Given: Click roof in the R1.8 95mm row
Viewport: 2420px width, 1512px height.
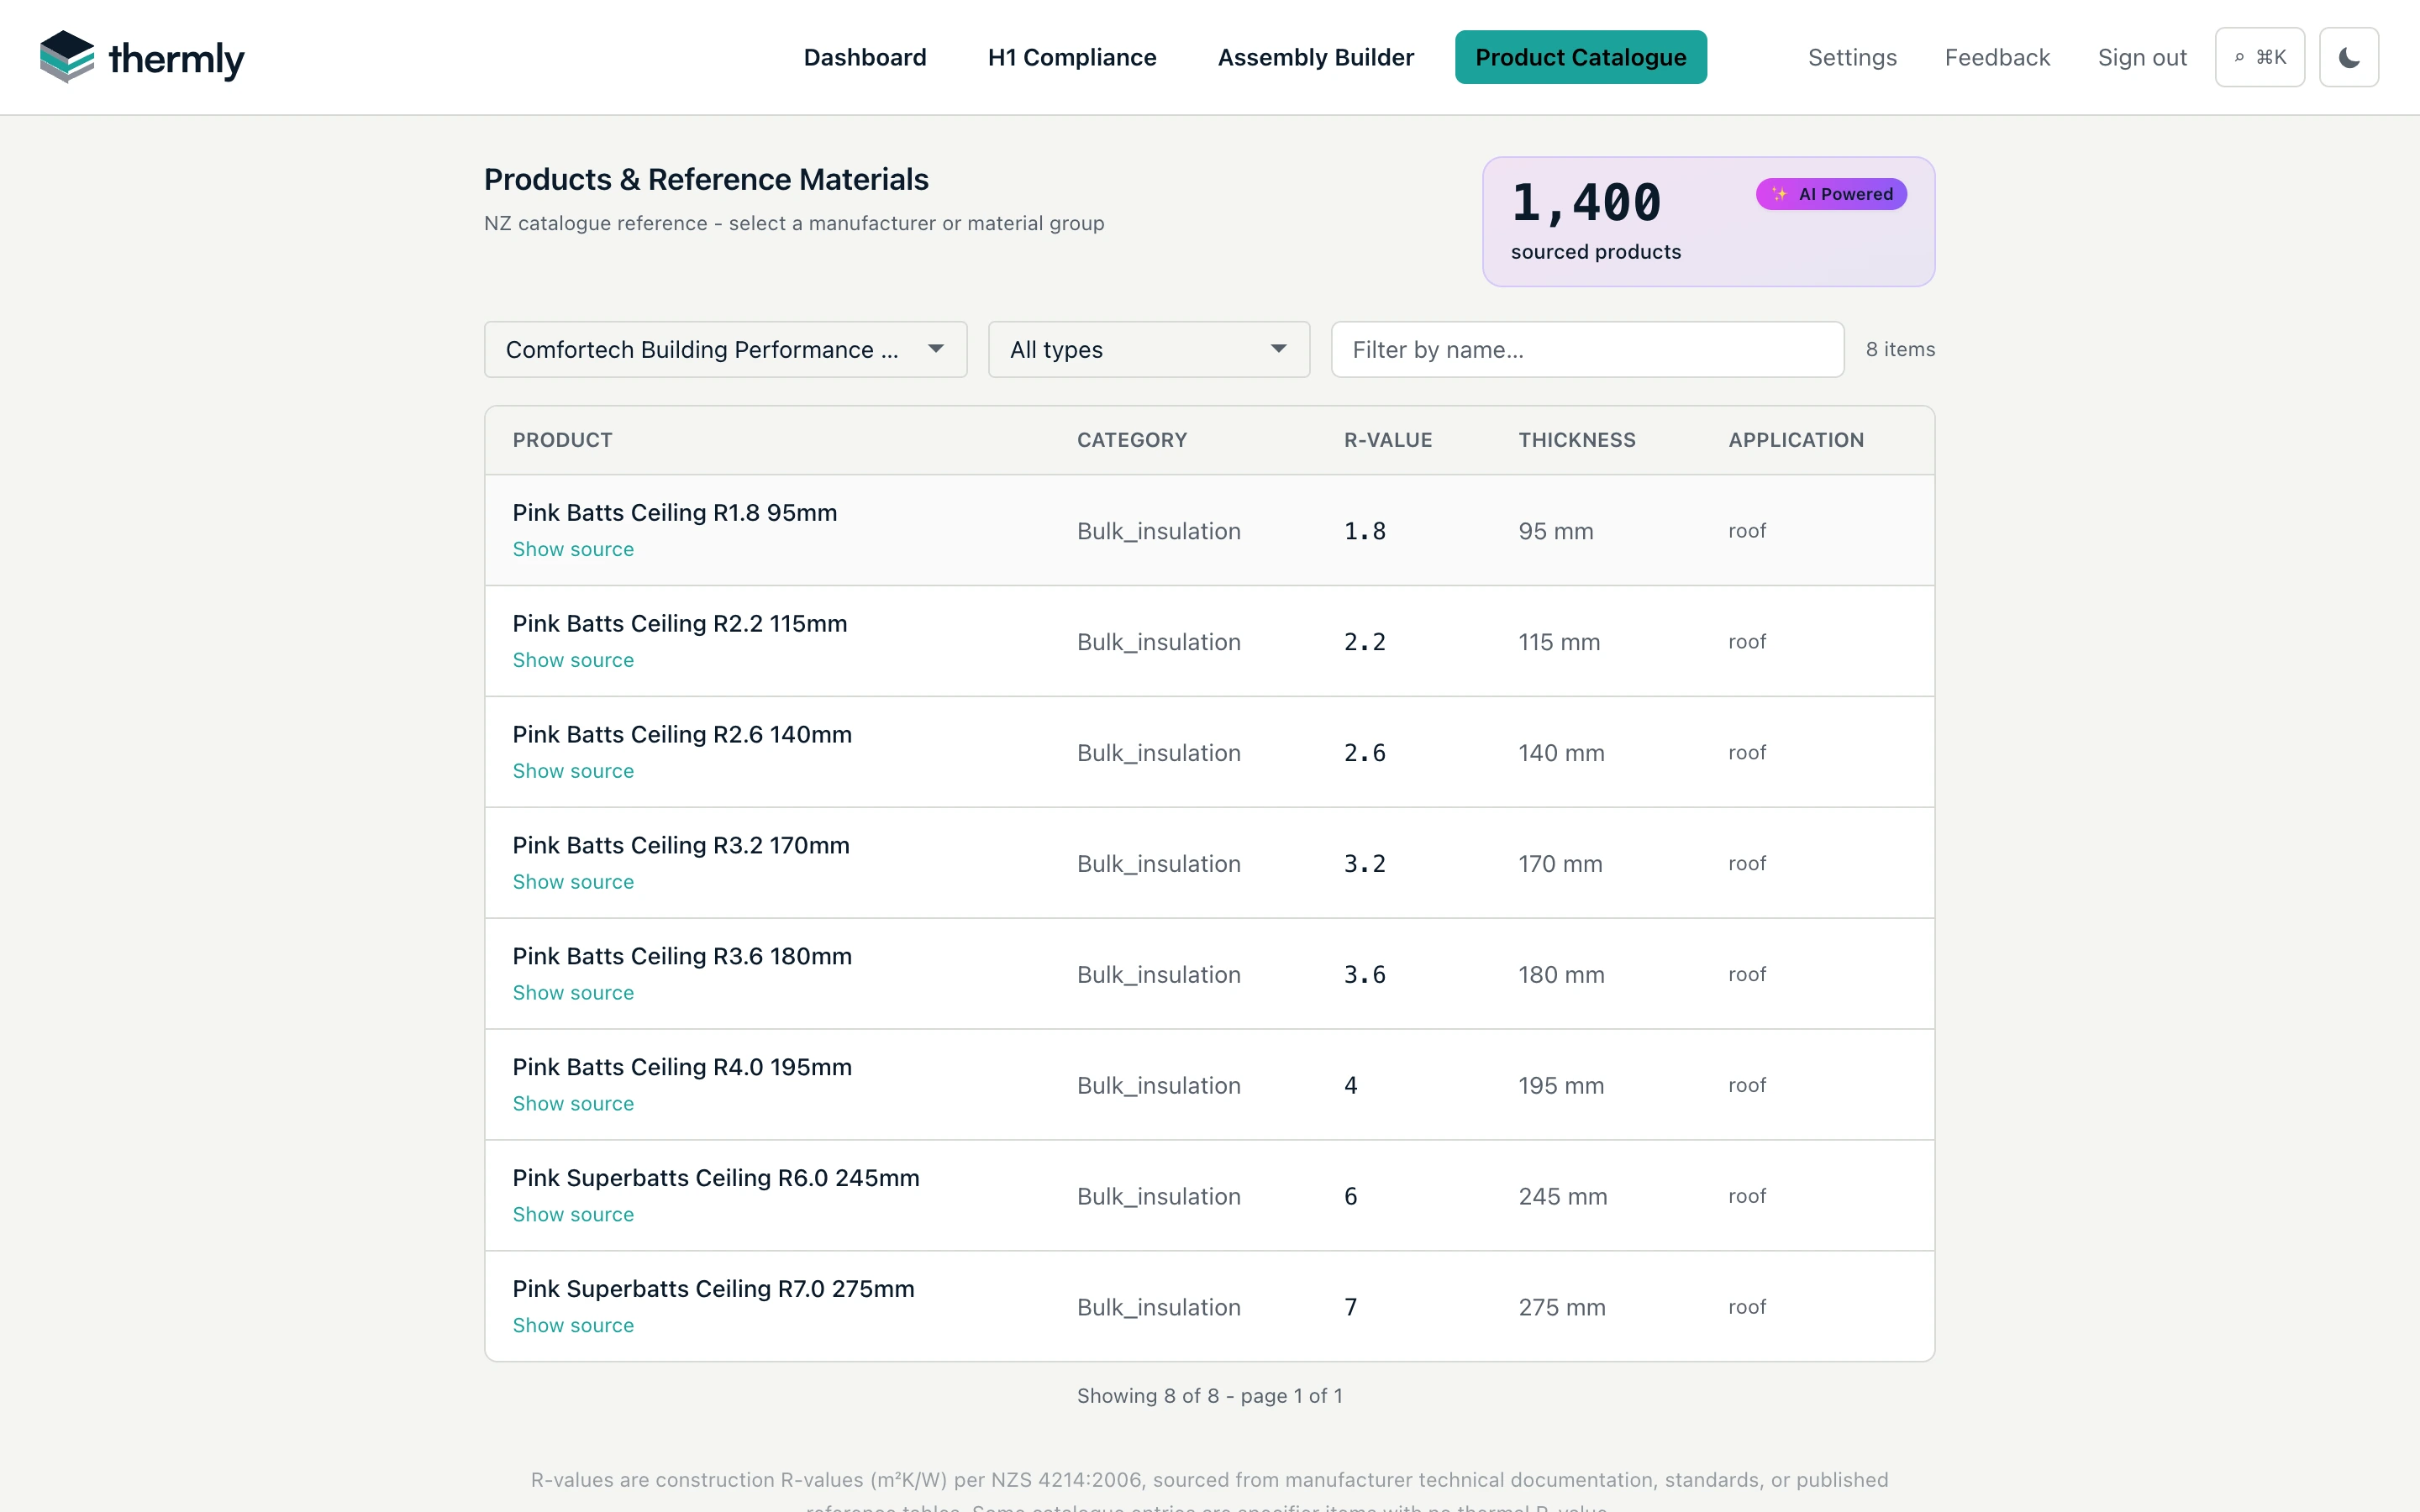Looking at the screenshot, I should [x=1747, y=531].
